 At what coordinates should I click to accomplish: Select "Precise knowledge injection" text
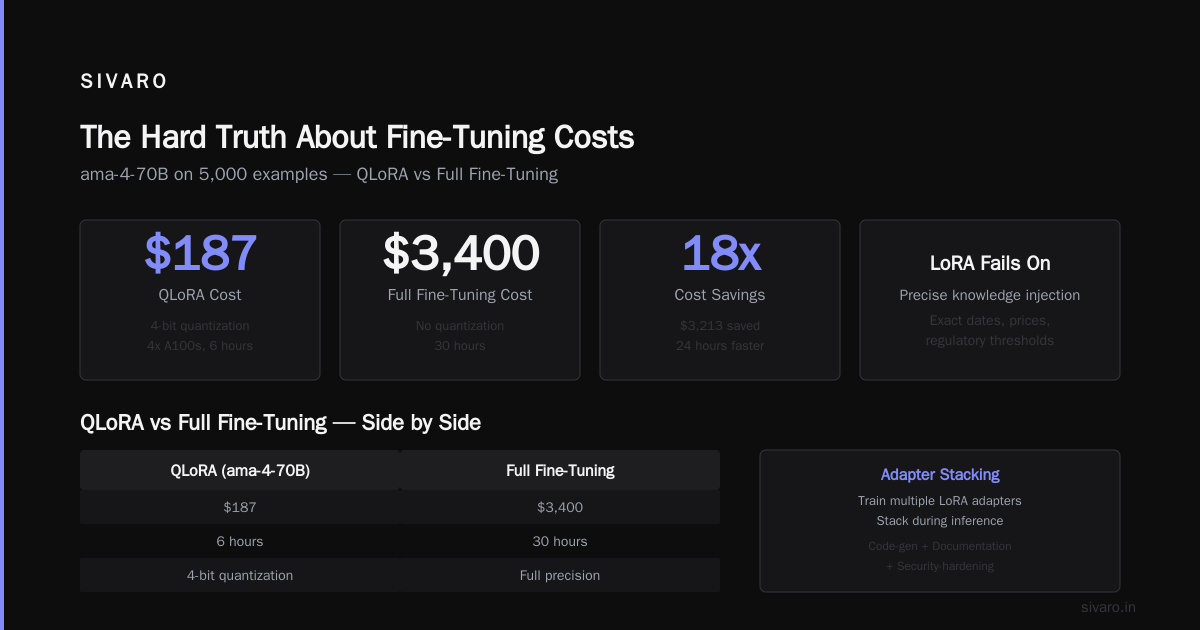(x=990, y=295)
